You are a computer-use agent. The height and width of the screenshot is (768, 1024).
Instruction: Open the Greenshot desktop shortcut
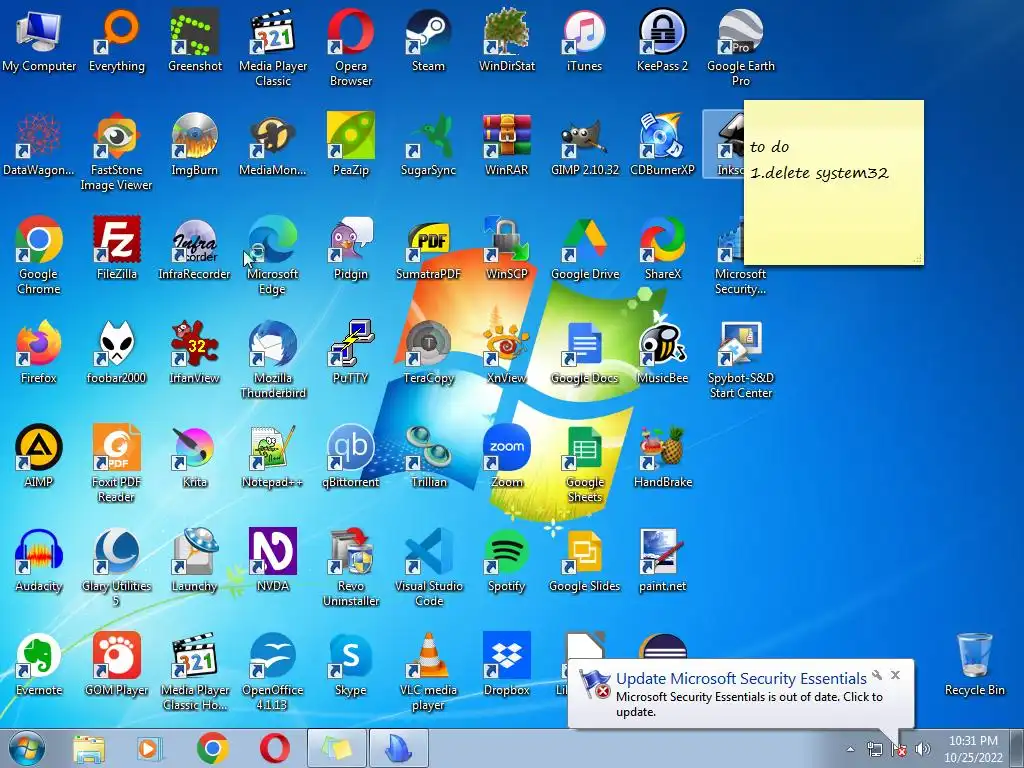195,40
